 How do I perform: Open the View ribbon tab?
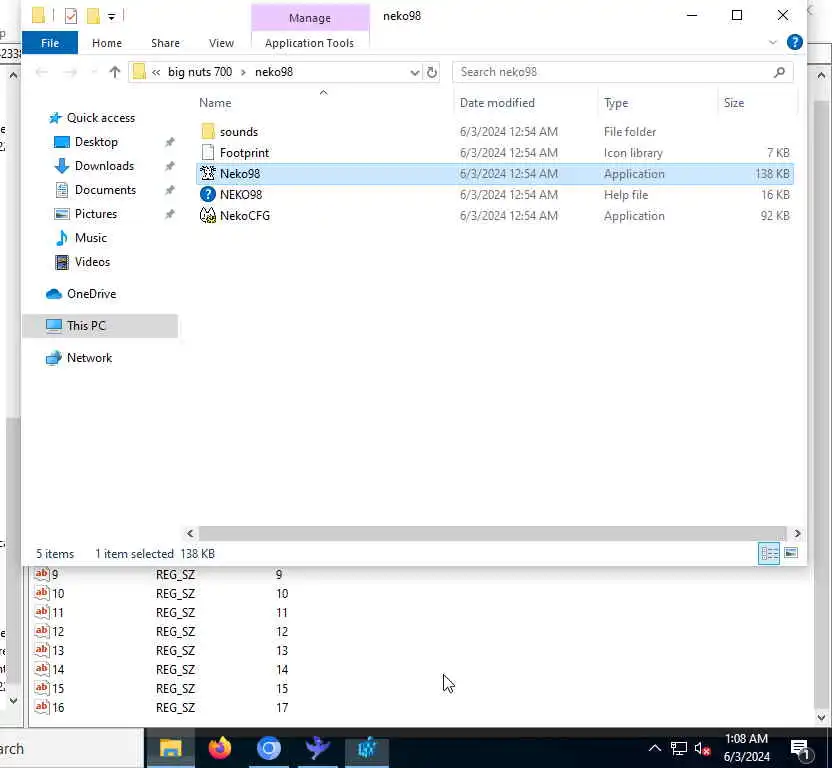[x=221, y=43]
